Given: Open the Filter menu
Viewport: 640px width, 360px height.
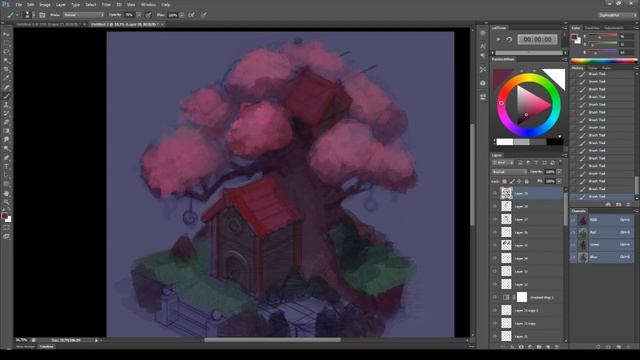Looking at the screenshot, I should coord(106,4).
